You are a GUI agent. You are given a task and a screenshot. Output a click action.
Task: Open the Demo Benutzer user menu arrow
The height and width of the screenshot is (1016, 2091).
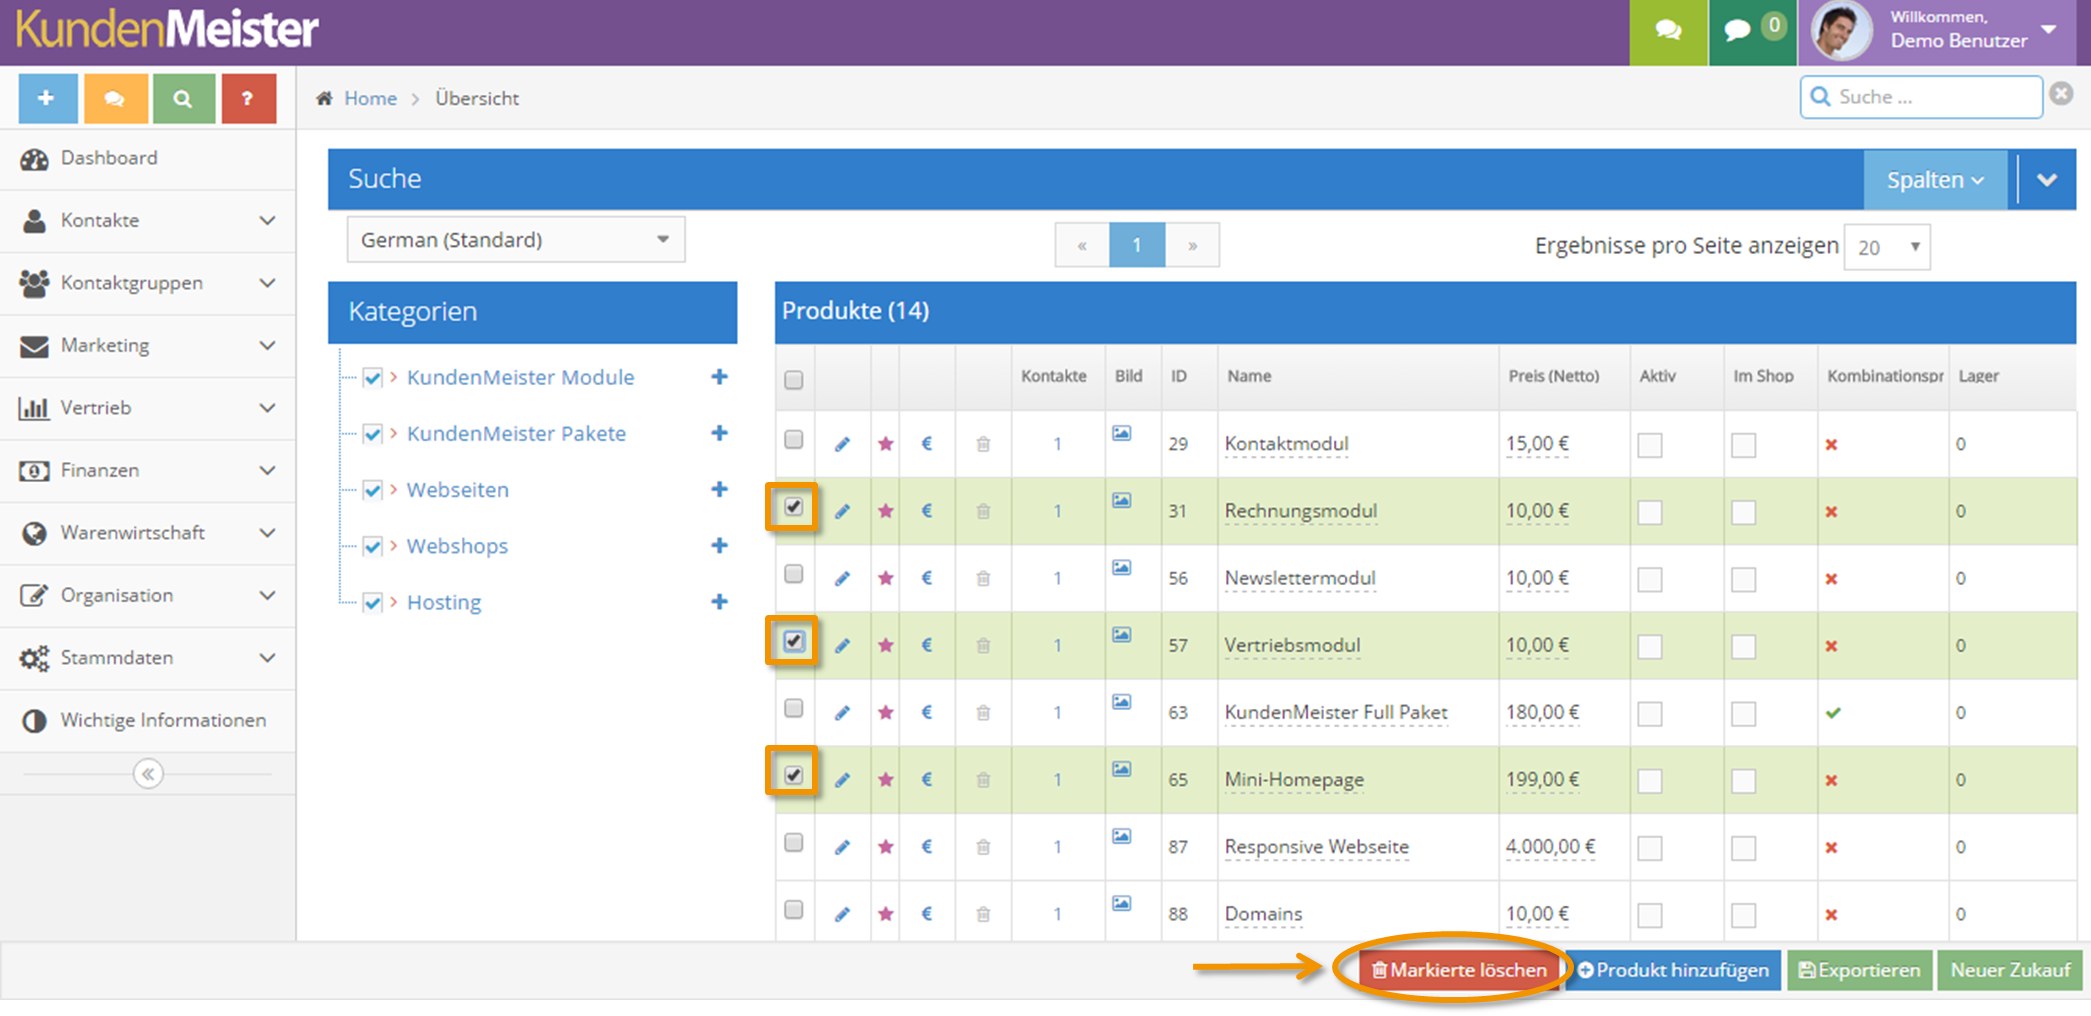click(x=2049, y=30)
